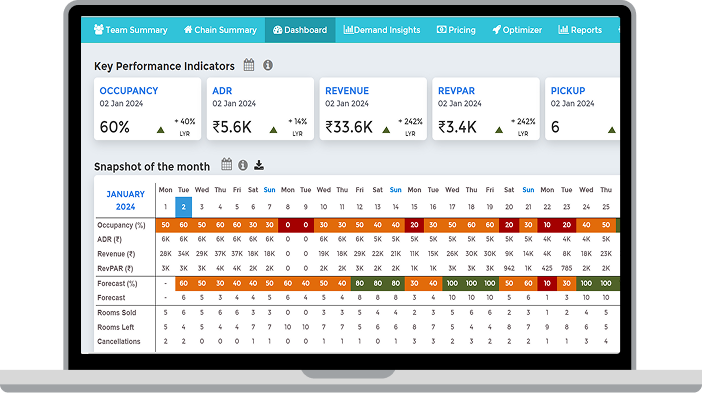Click the Chain Summary home icon

coord(188,30)
